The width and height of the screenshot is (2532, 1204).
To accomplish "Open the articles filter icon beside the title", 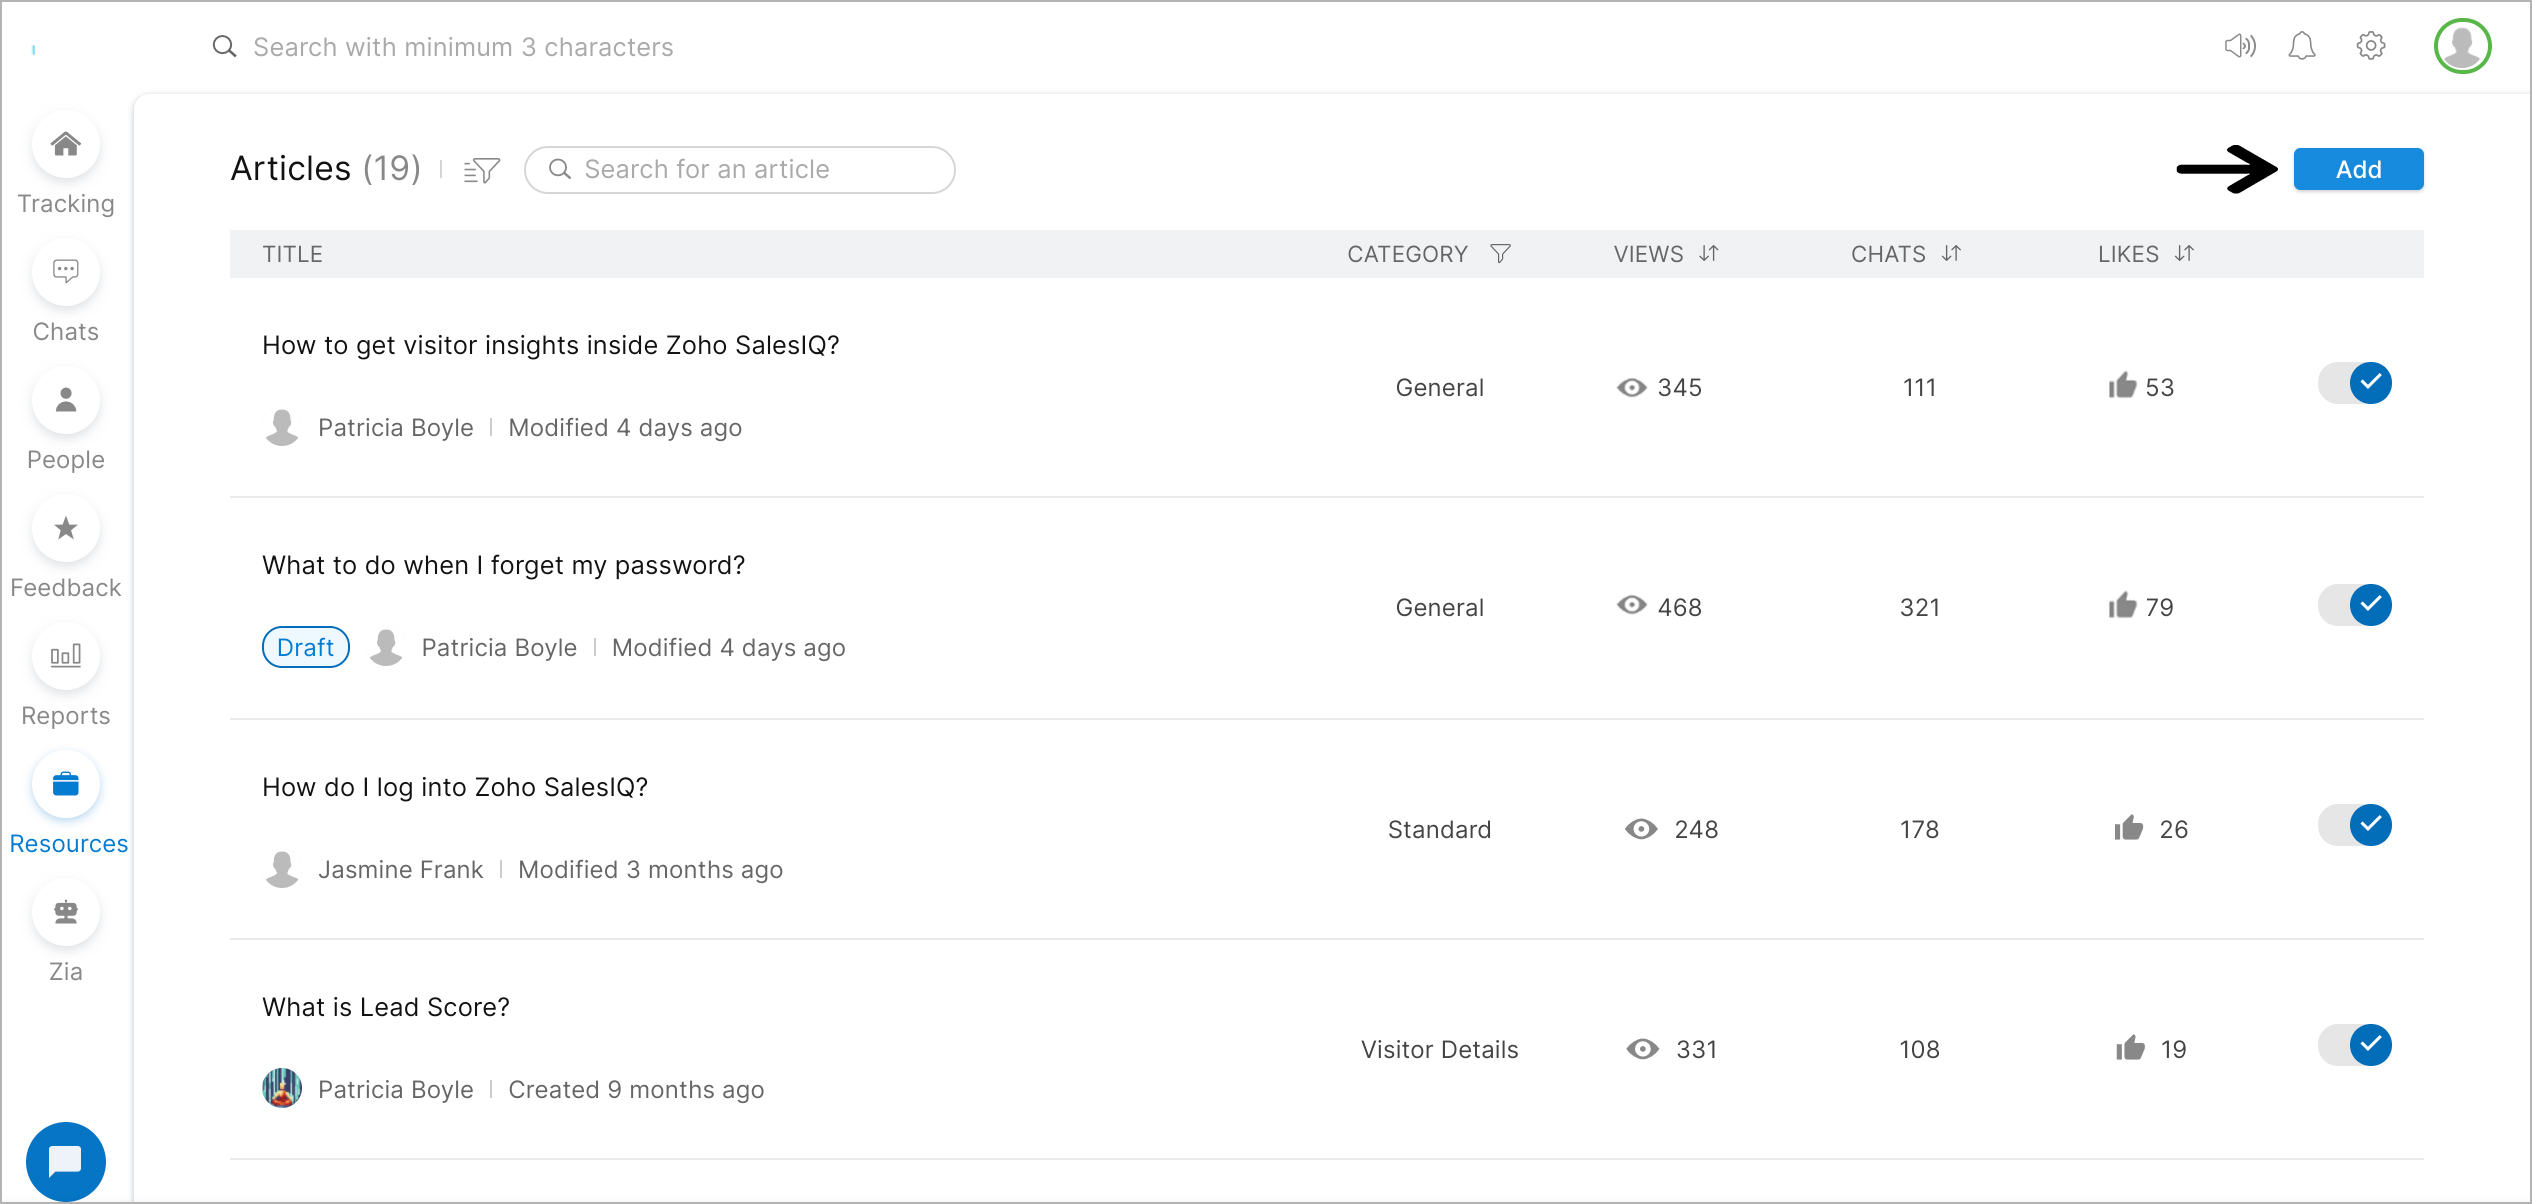I will pyautogui.click(x=481, y=171).
